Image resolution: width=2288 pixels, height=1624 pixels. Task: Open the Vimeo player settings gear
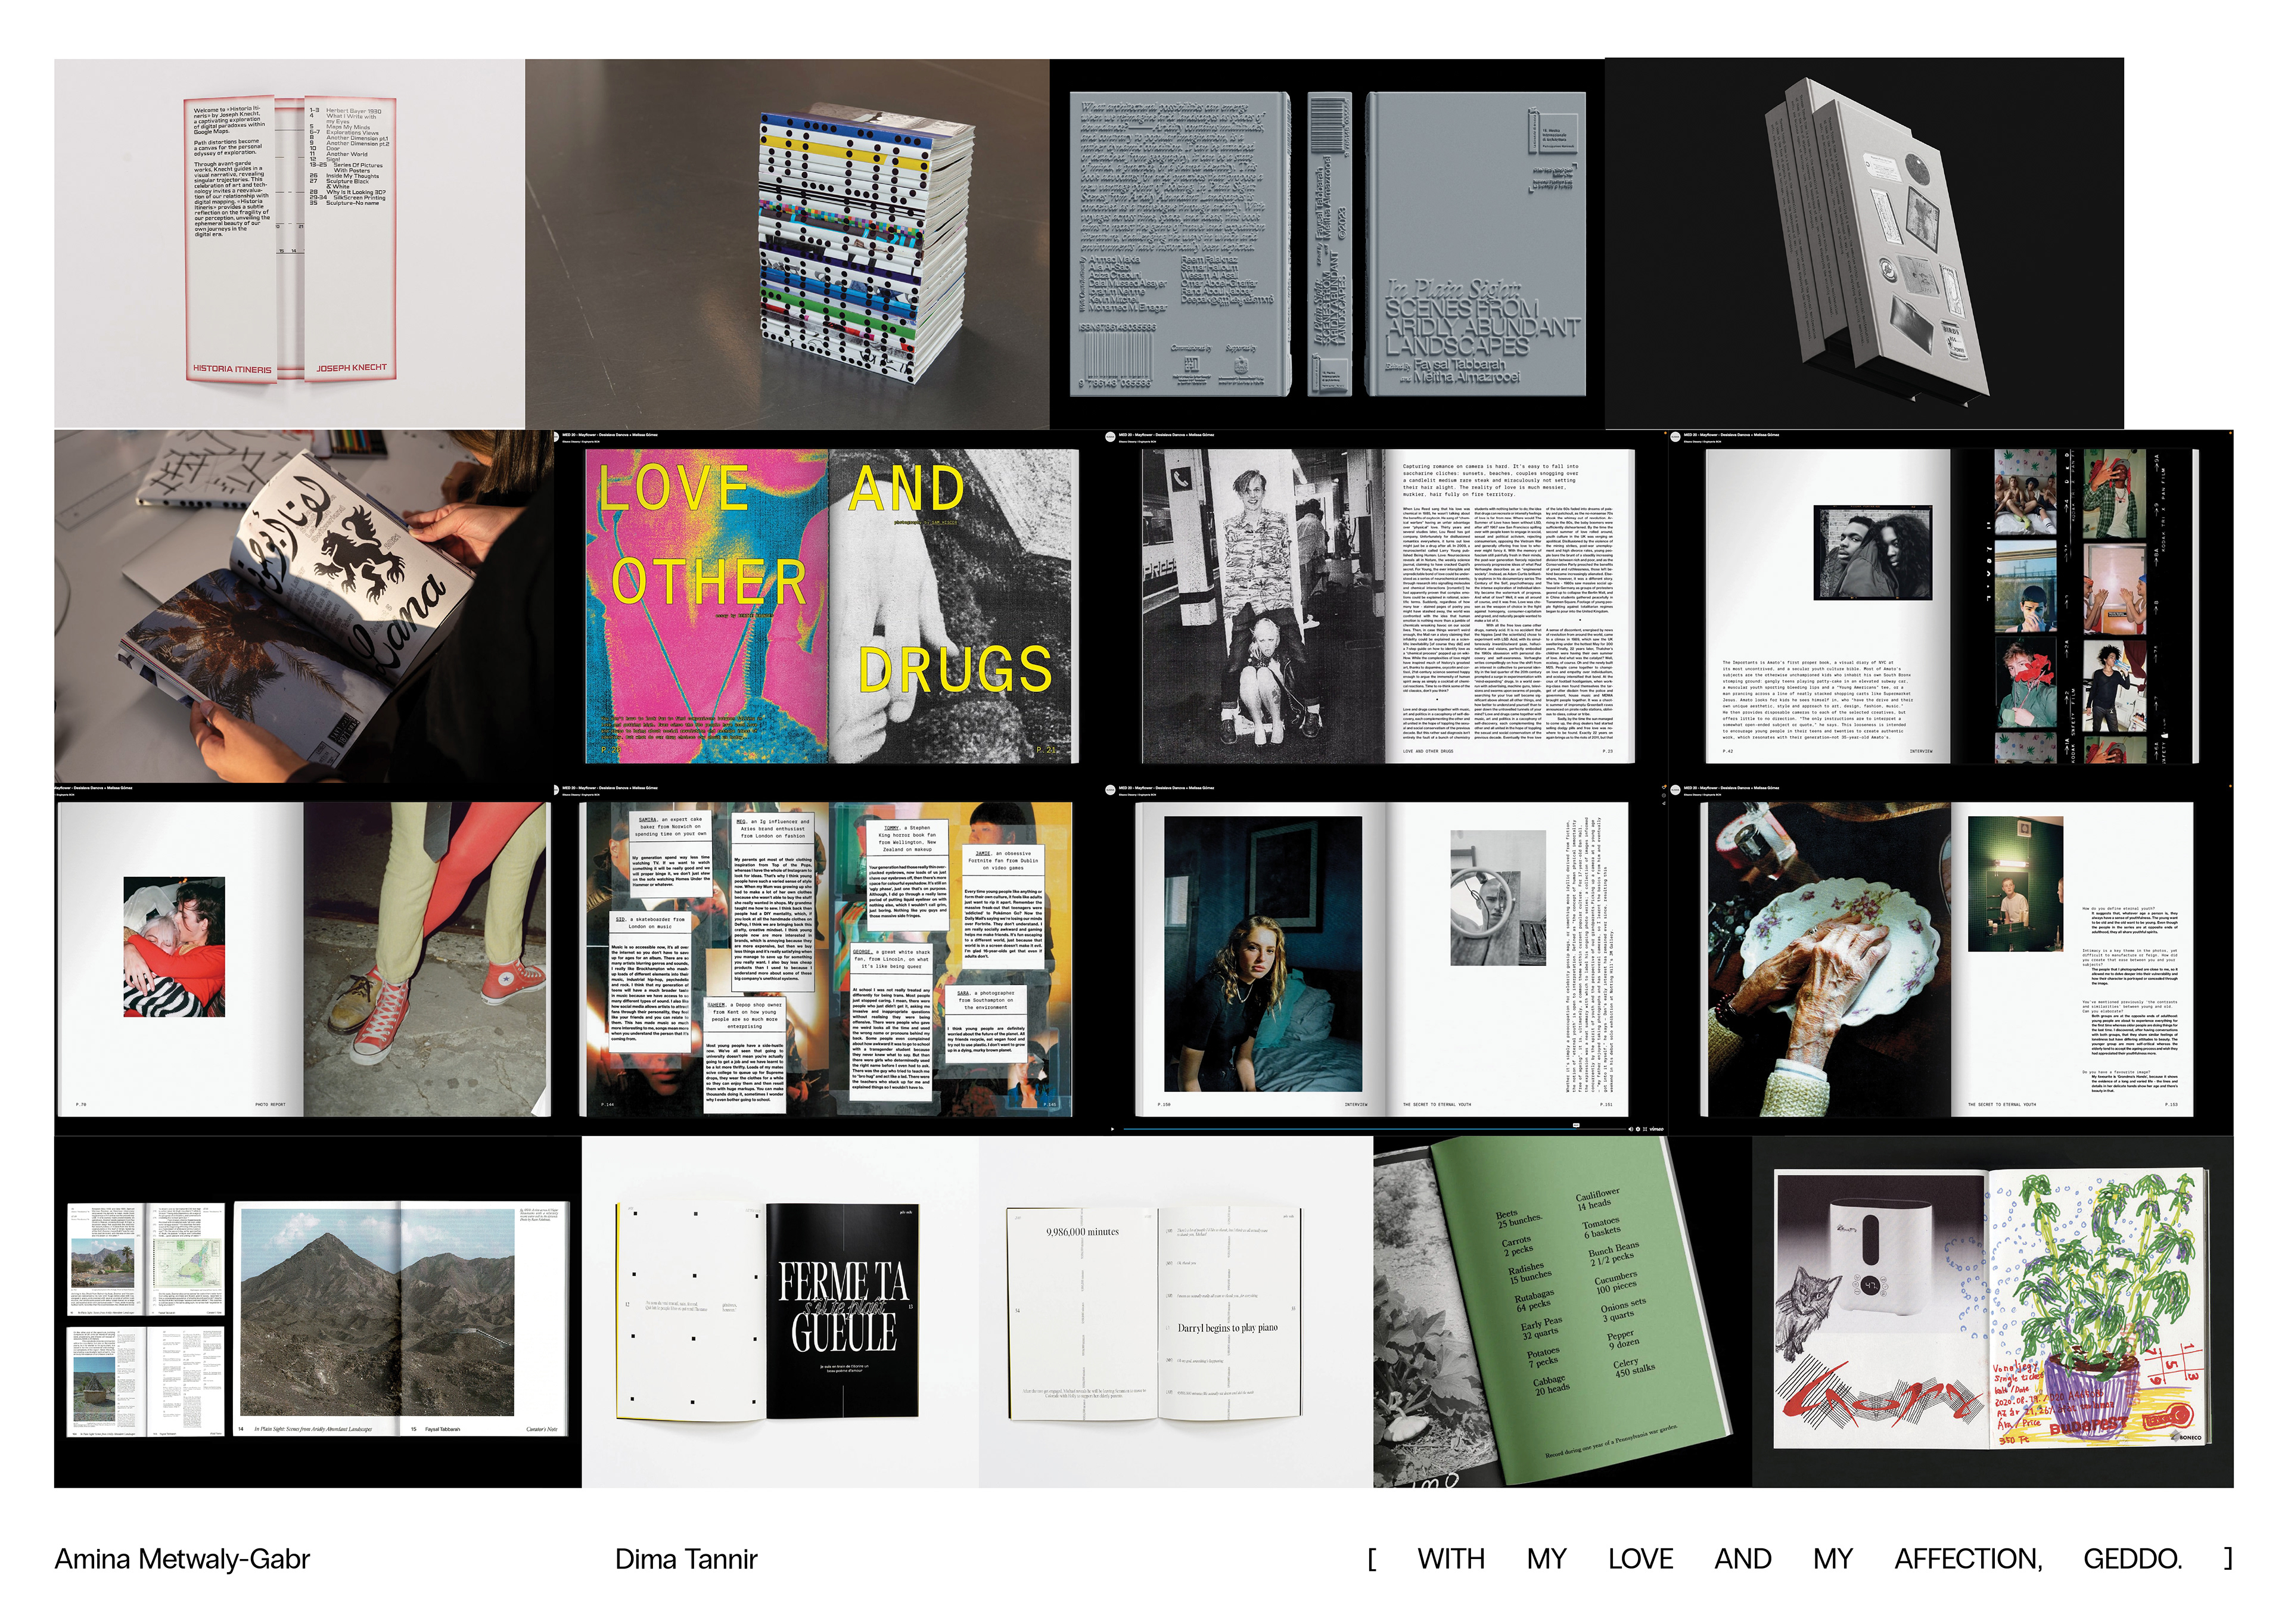coord(1638,1129)
